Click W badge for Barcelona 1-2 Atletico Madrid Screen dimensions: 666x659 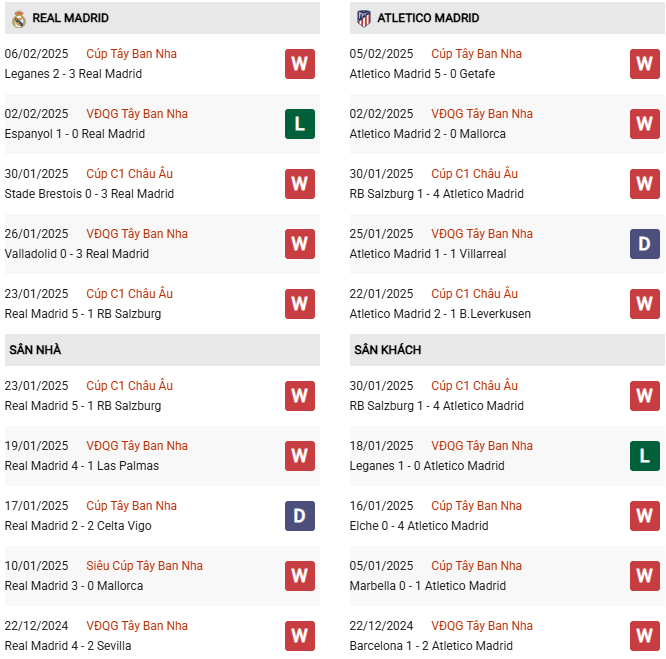click(644, 636)
